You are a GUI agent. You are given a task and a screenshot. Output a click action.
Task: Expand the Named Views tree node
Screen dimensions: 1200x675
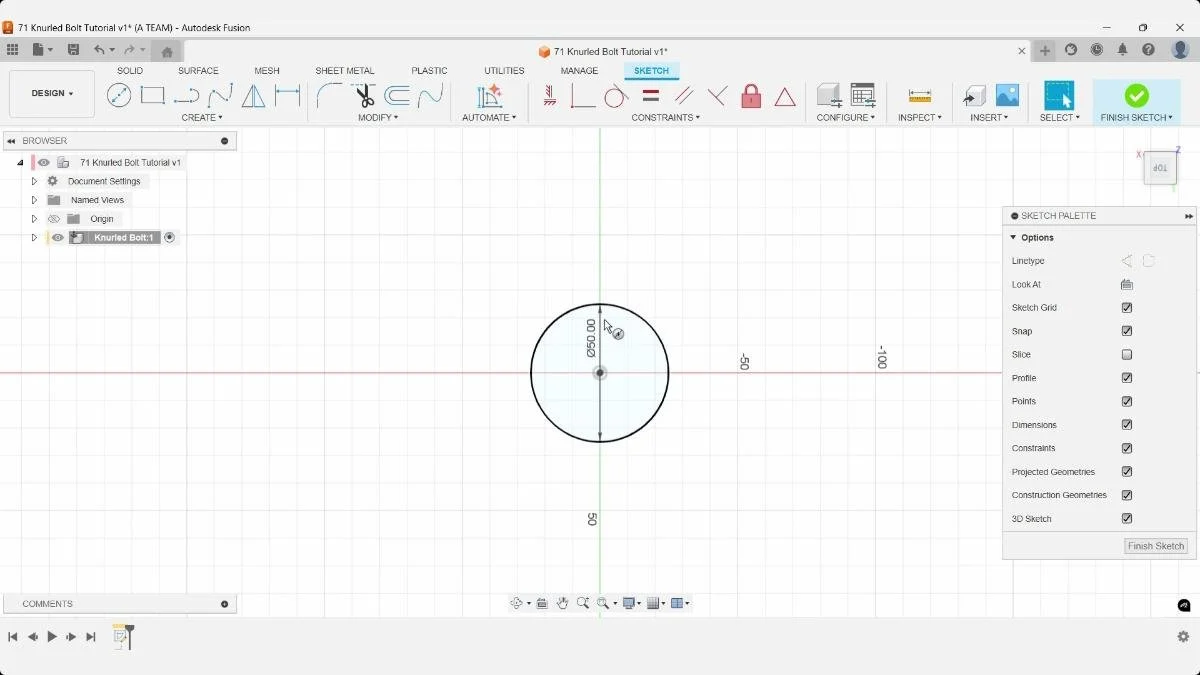34,200
